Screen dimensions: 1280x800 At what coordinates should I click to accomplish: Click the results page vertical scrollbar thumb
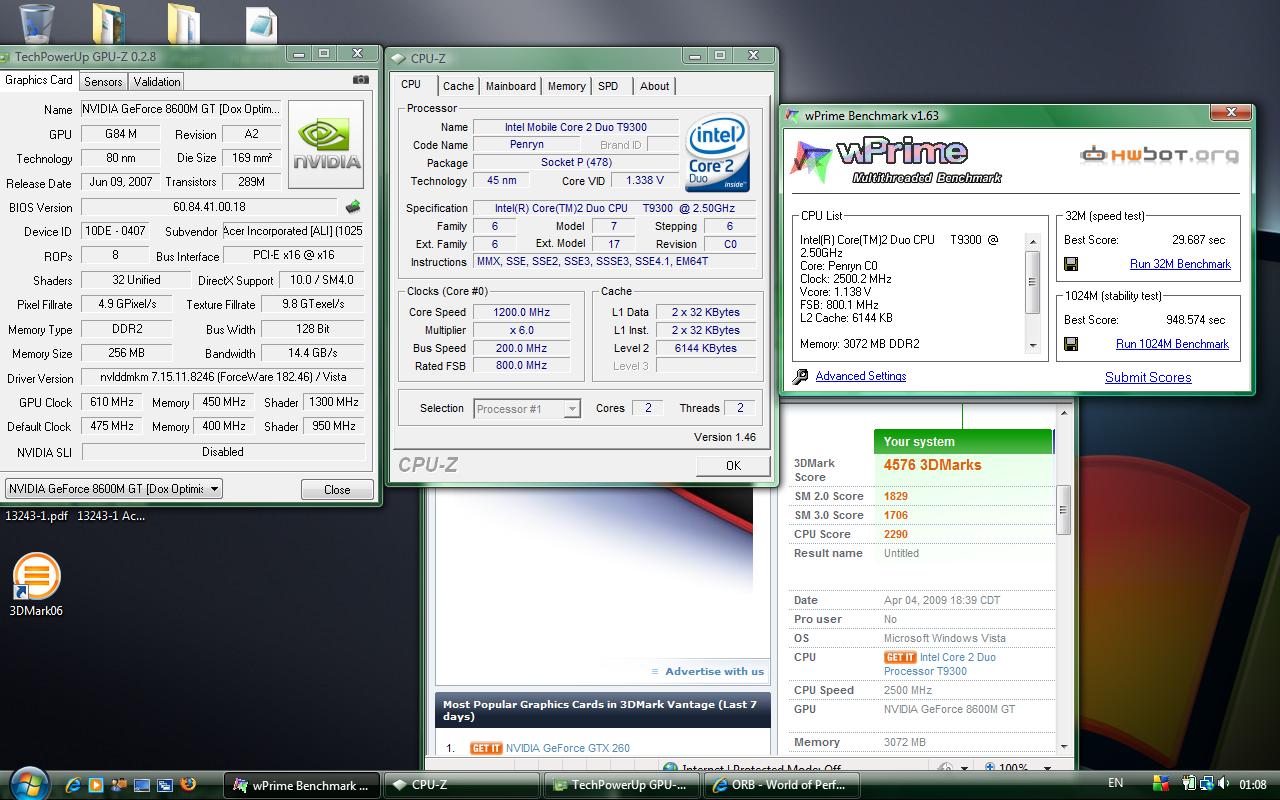(1063, 511)
